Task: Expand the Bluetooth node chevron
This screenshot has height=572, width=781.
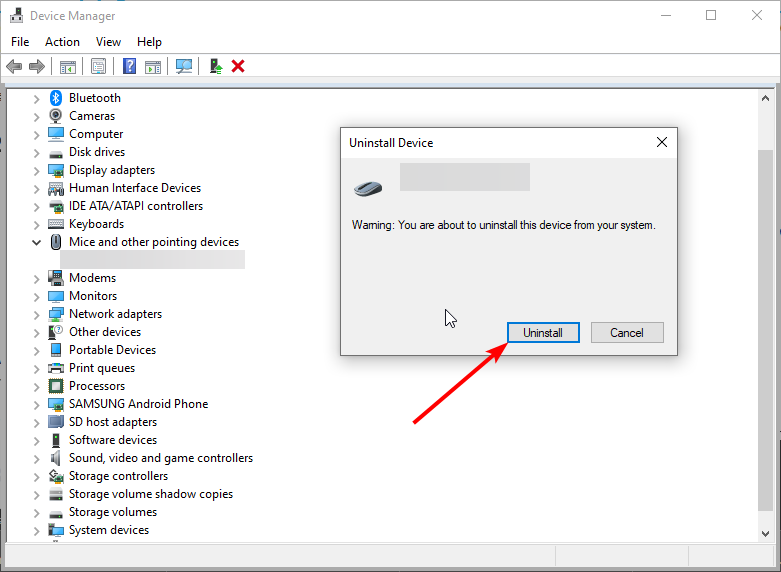Action: [36, 99]
